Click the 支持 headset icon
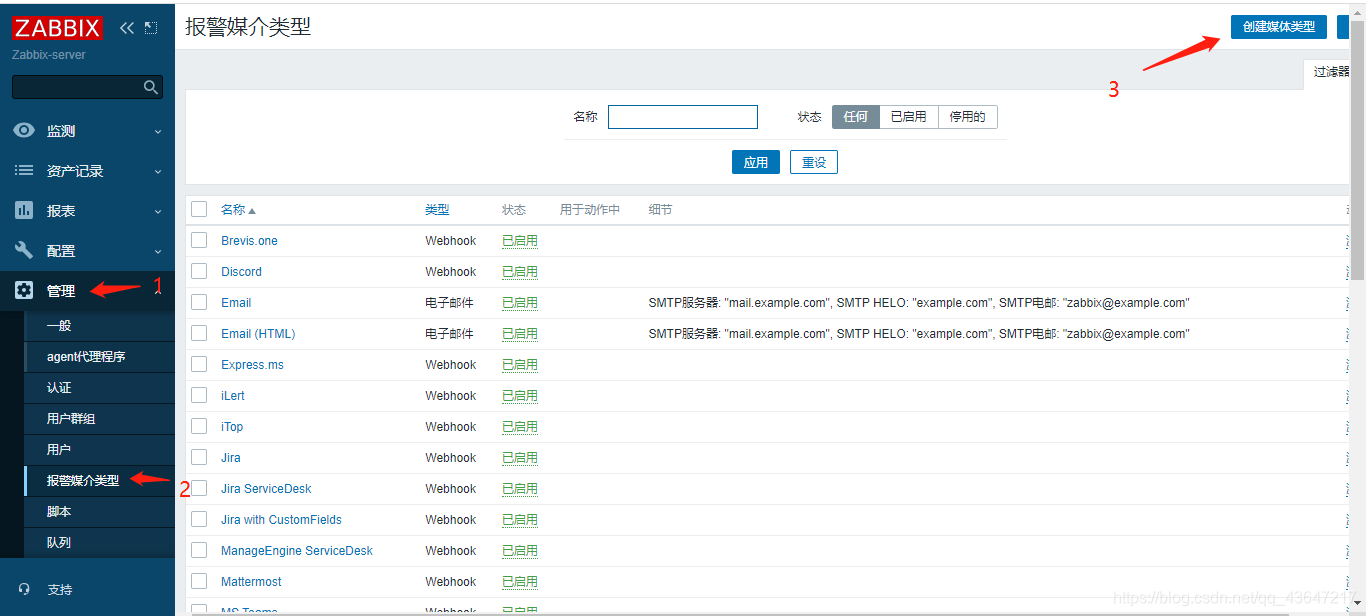 pyautogui.click(x=24, y=589)
